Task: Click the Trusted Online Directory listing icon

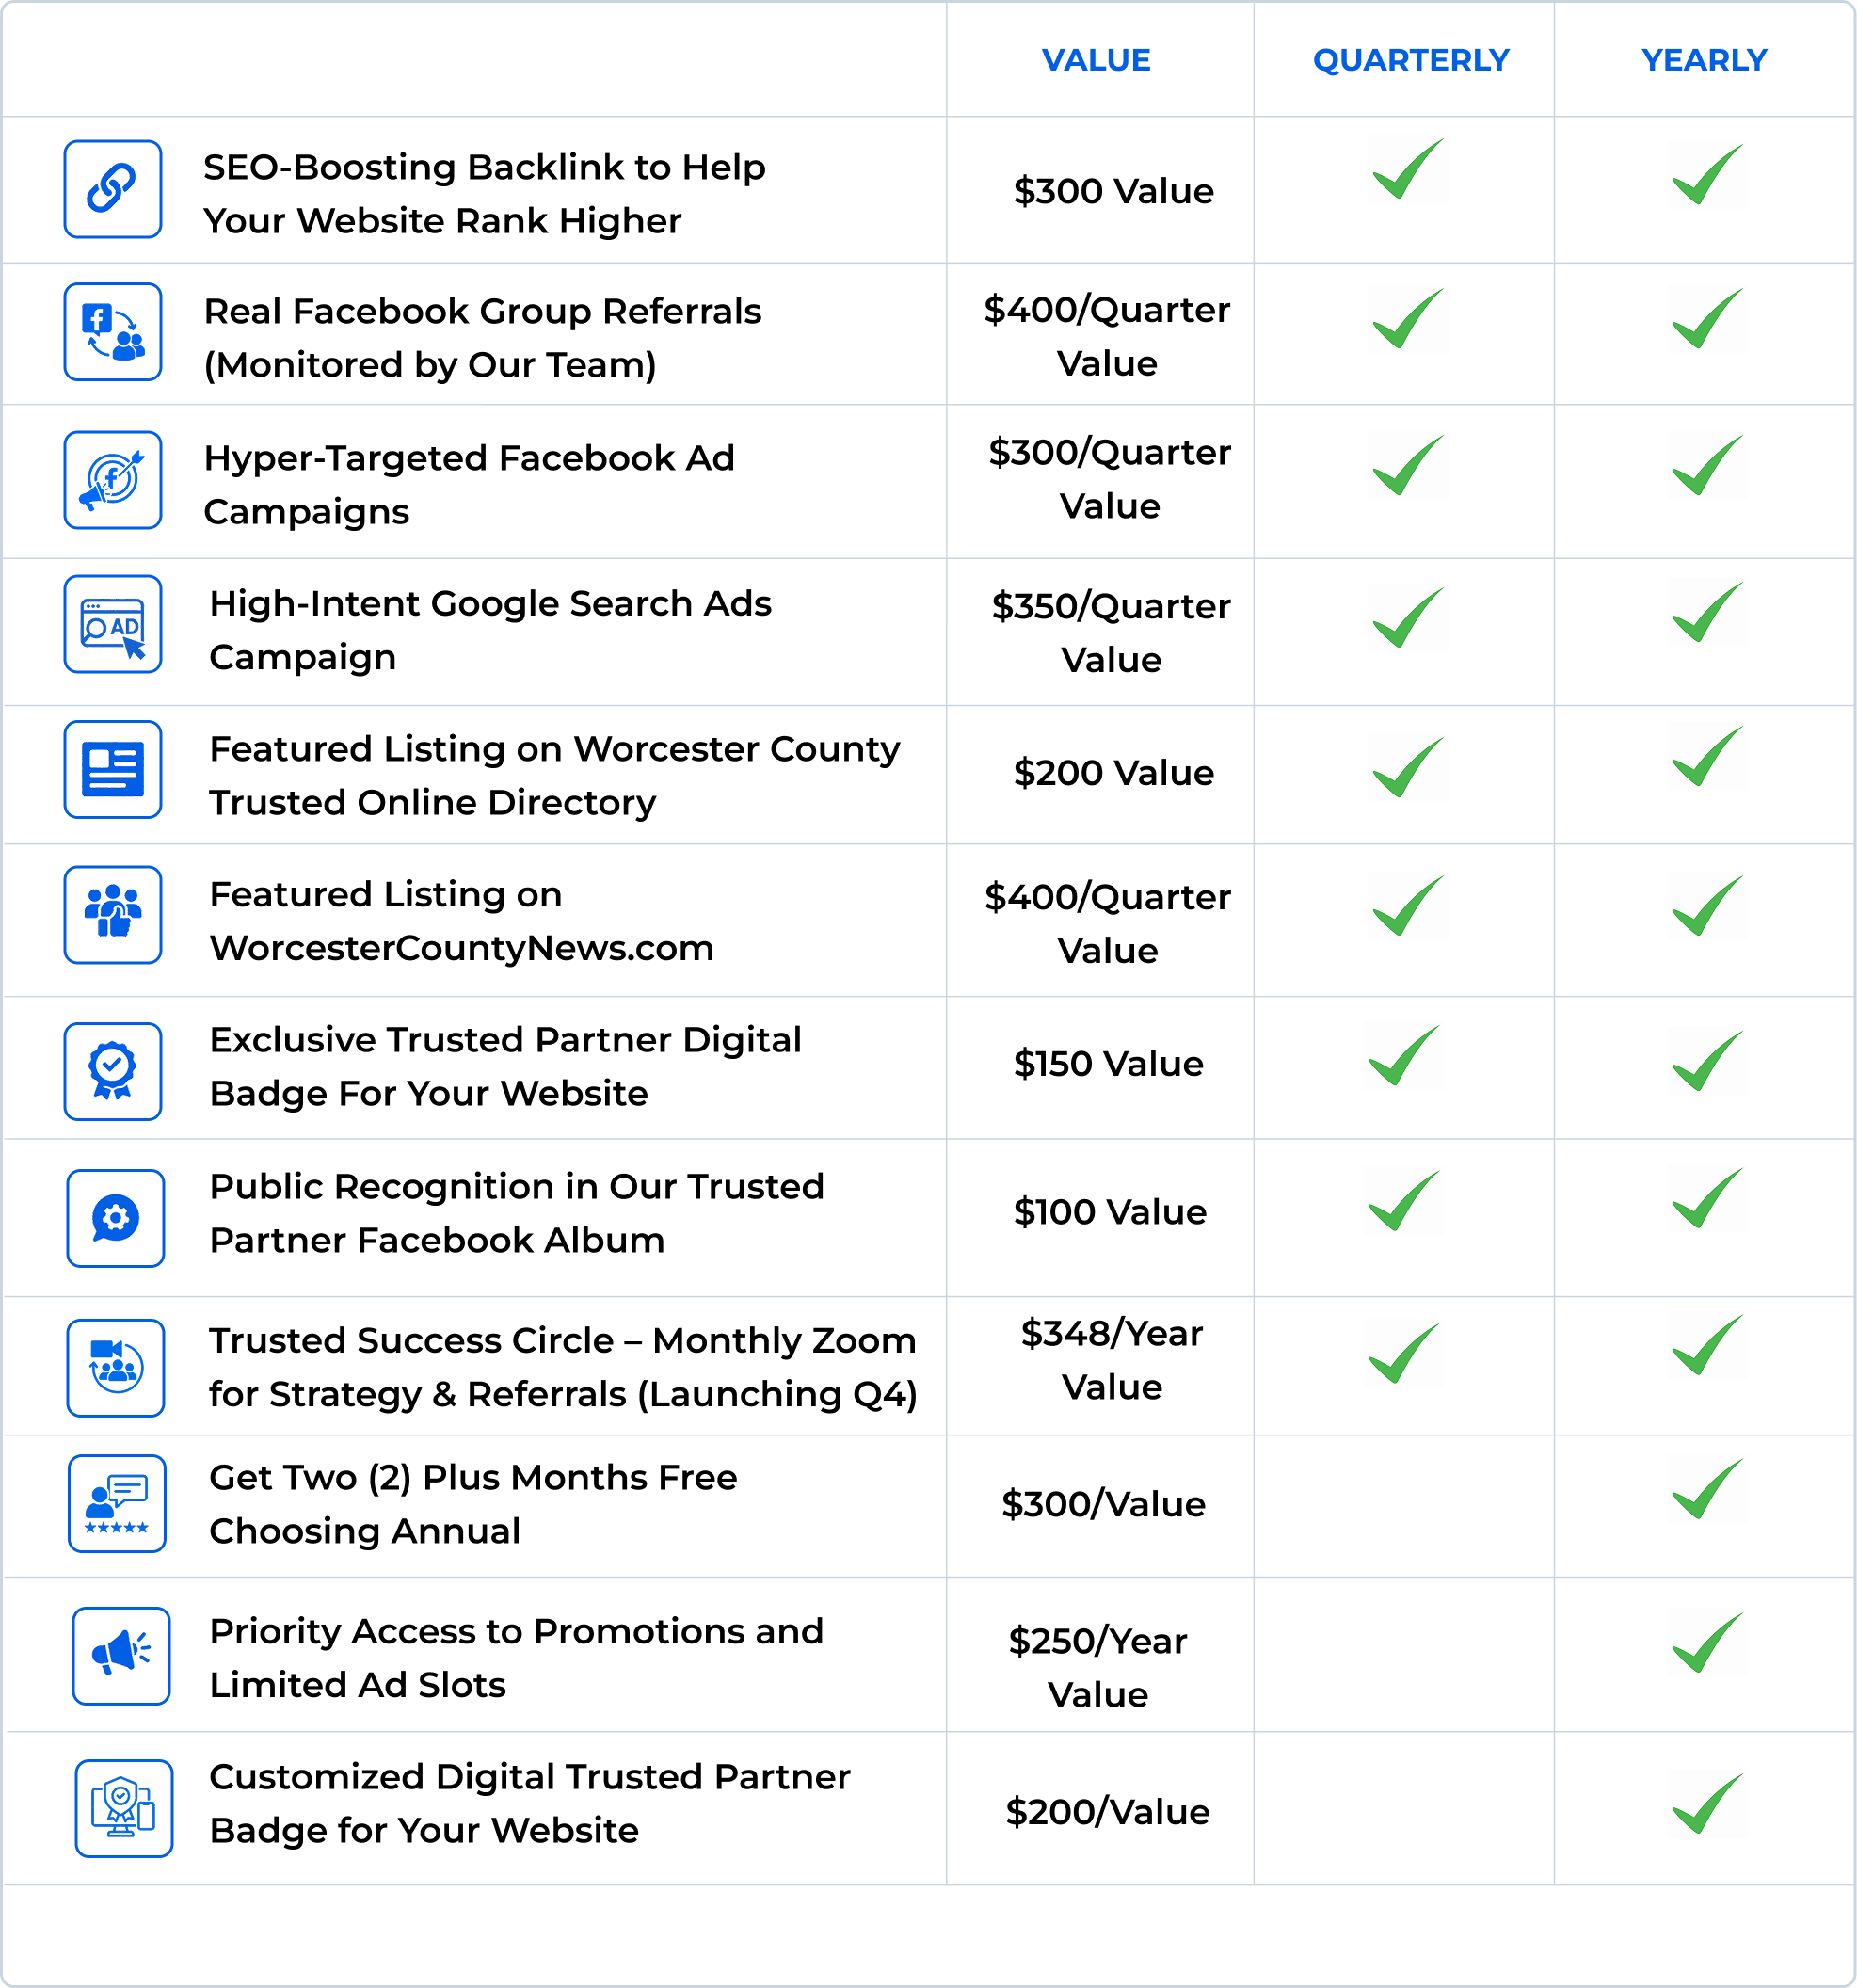Action: pos(113,770)
